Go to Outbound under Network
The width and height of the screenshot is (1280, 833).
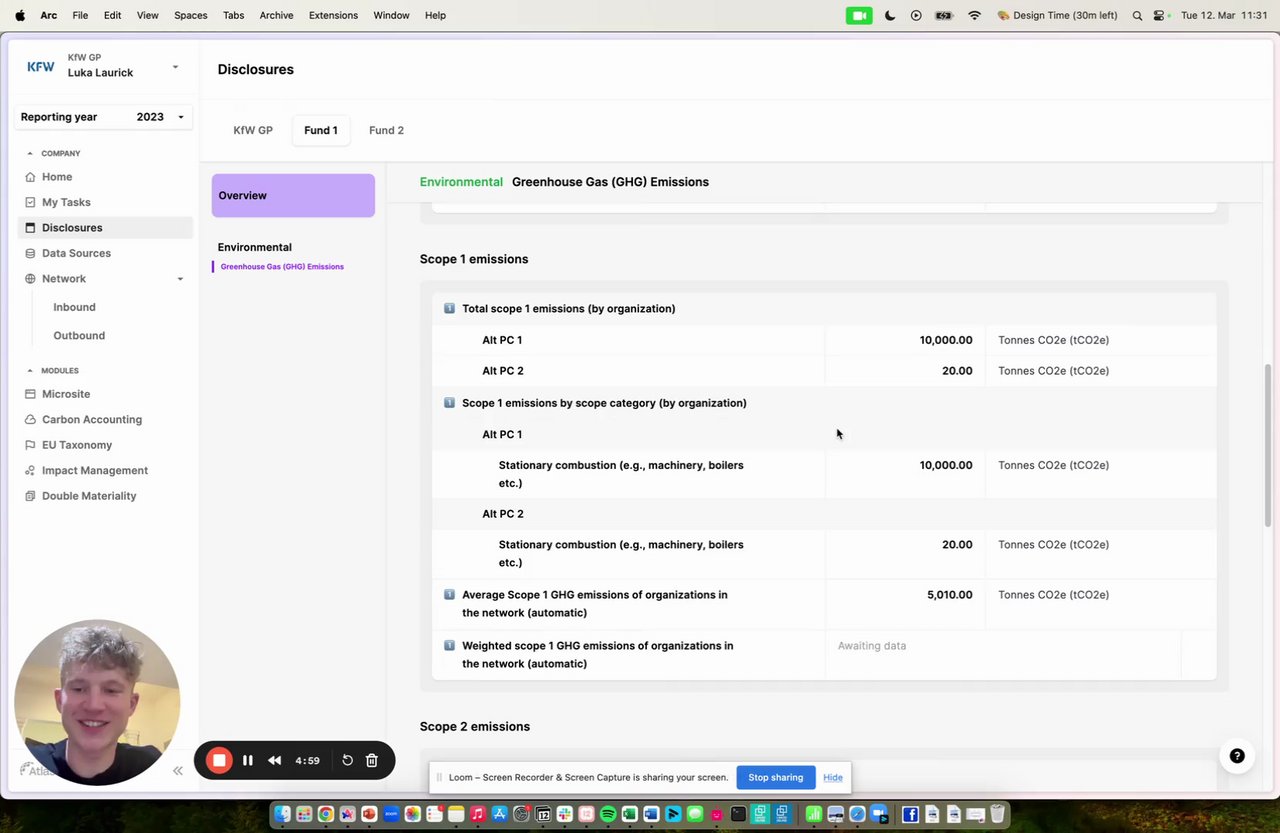(x=79, y=336)
